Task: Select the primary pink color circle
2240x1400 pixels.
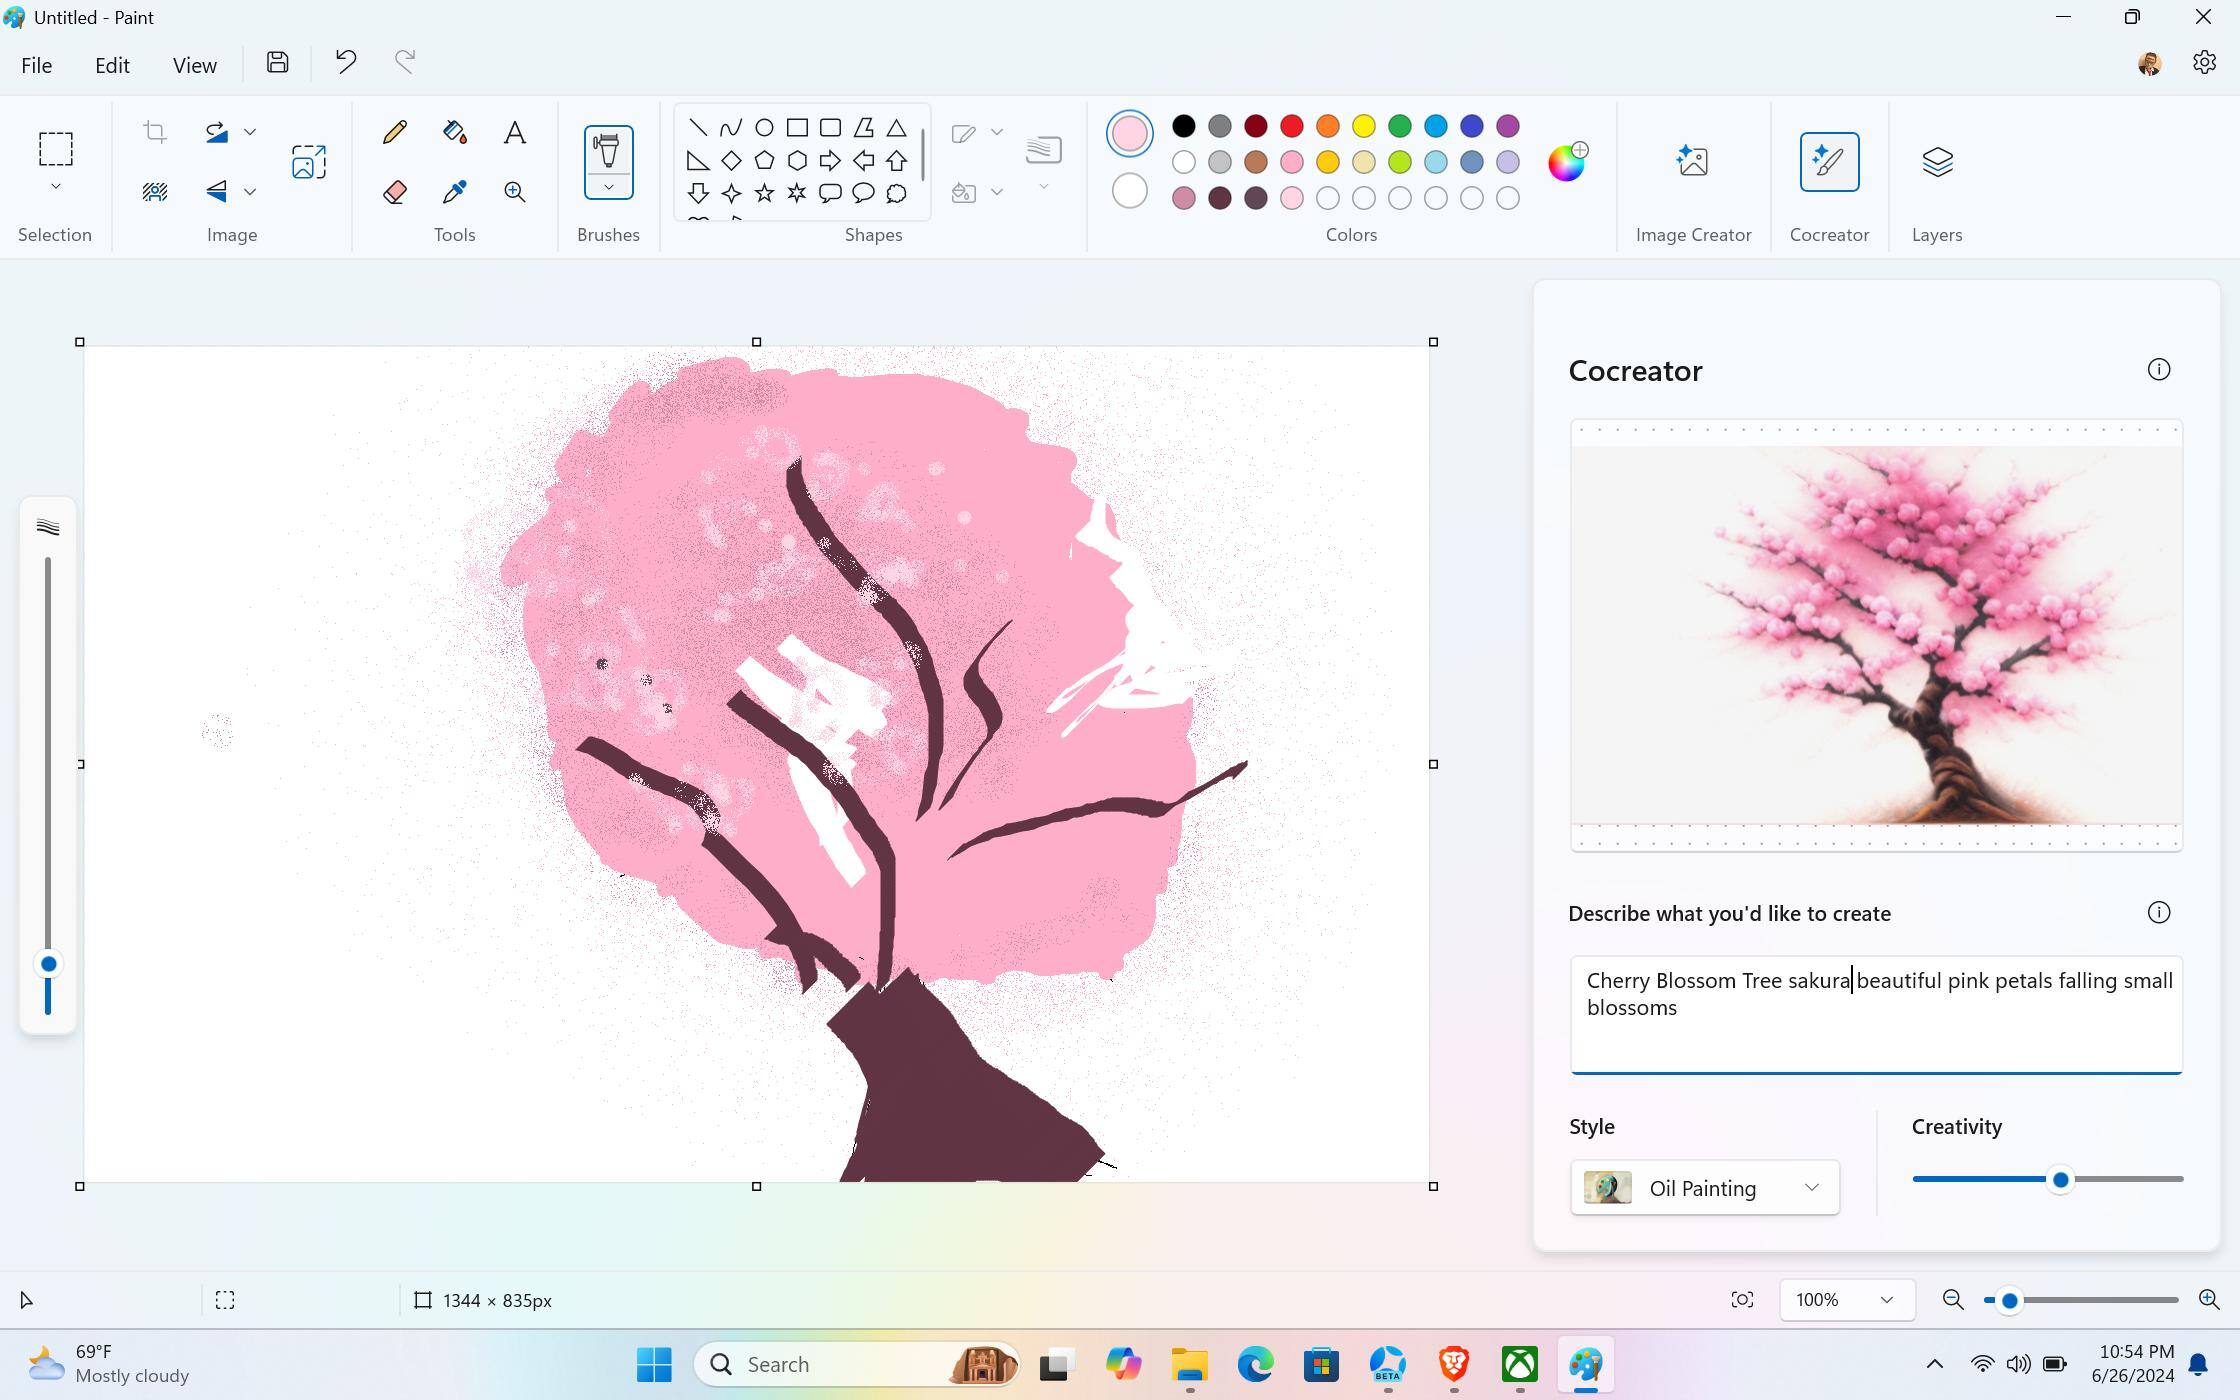Action: 1129,133
